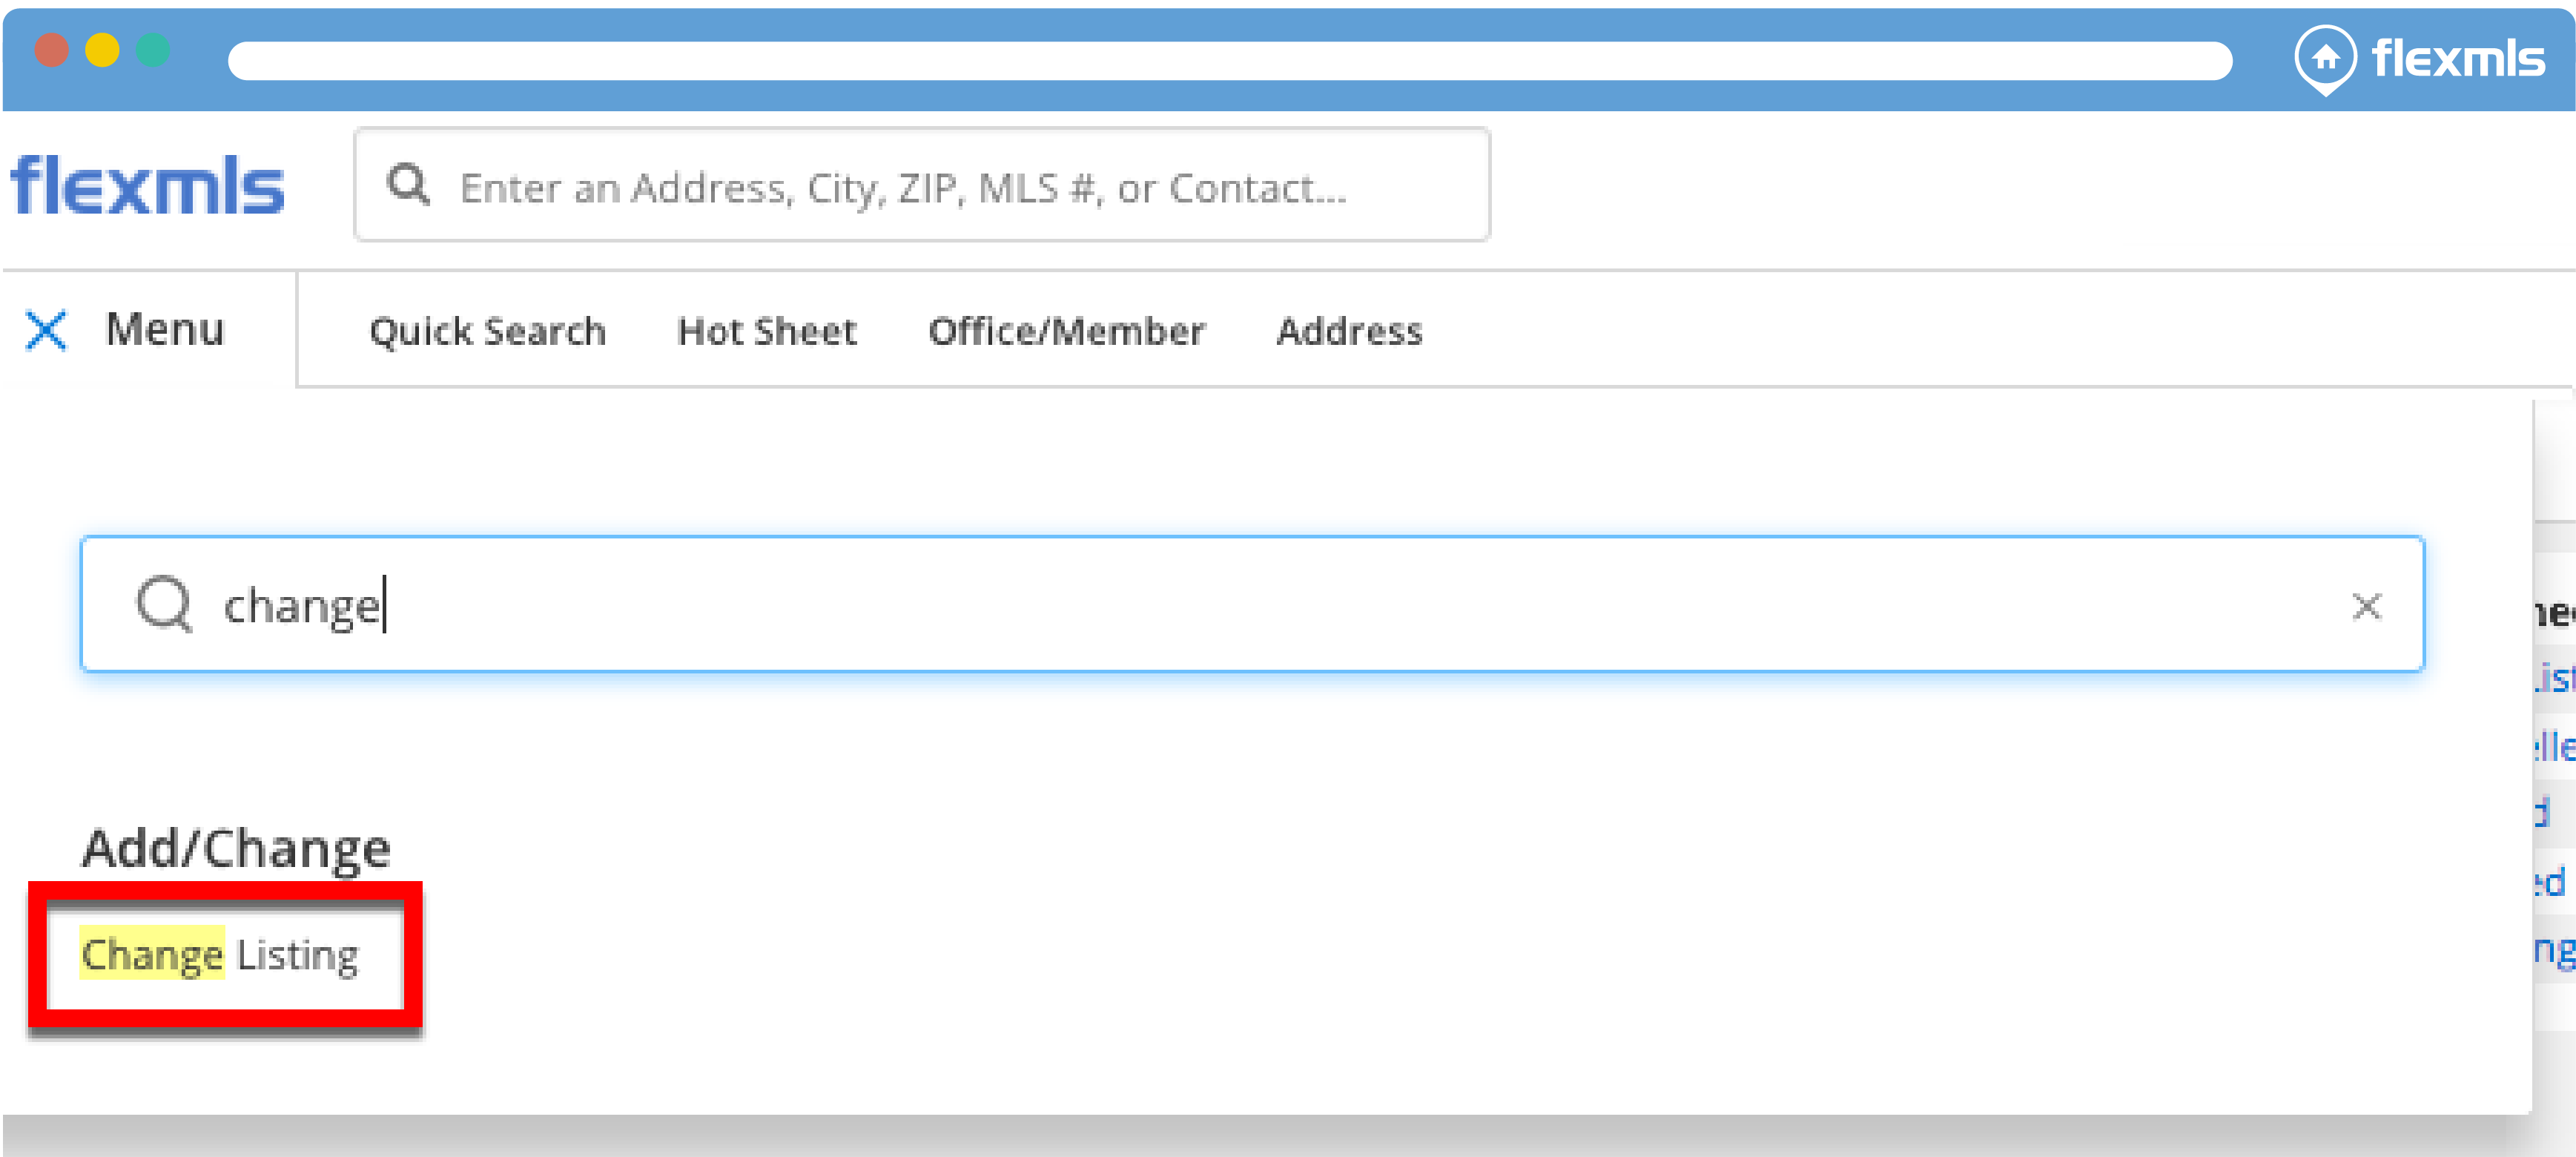
Task: Focus the Address, City, ZIP search field
Action: [x=920, y=187]
